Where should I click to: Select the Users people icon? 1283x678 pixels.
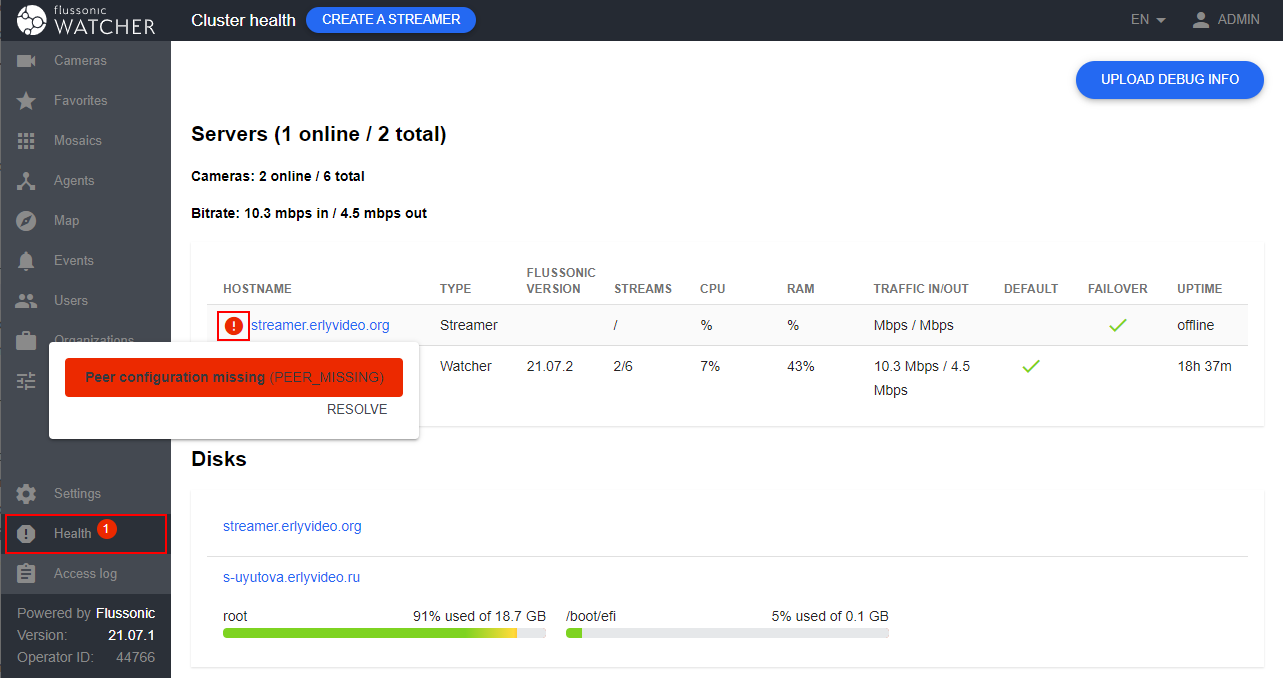coord(27,301)
